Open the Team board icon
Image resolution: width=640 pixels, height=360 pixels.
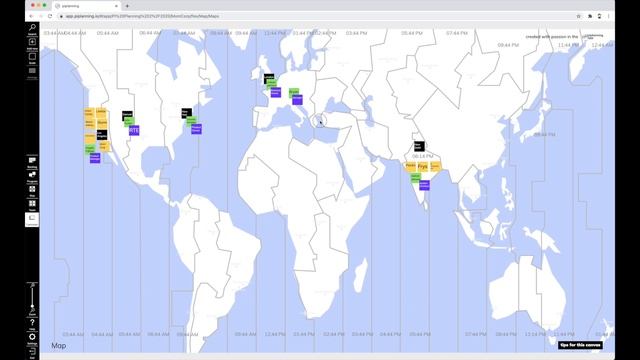click(32, 204)
